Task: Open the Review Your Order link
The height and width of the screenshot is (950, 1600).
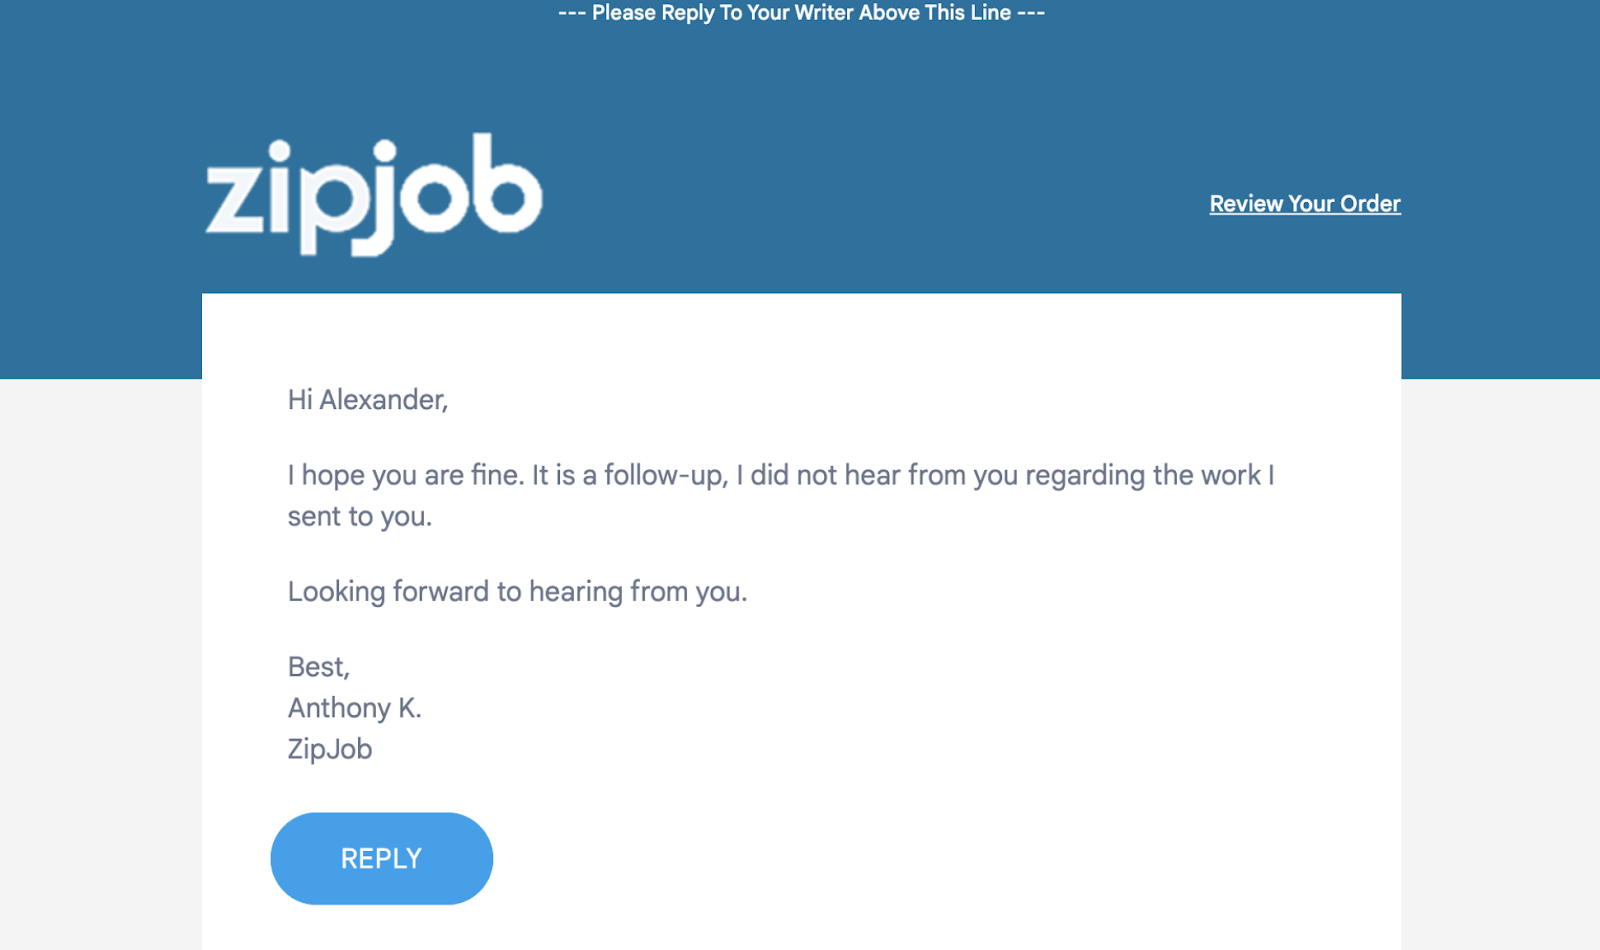Action: coord(1305,204)
